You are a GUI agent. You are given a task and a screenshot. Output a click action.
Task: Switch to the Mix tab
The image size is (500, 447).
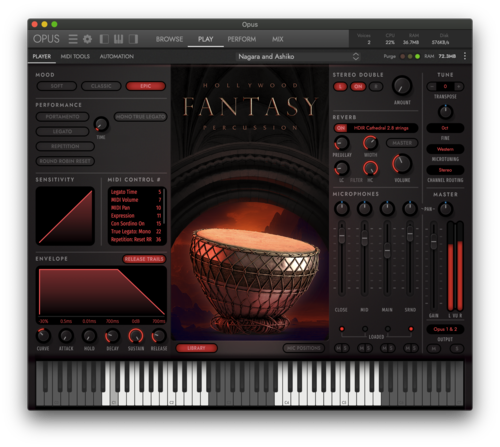(x=277, y=39)
